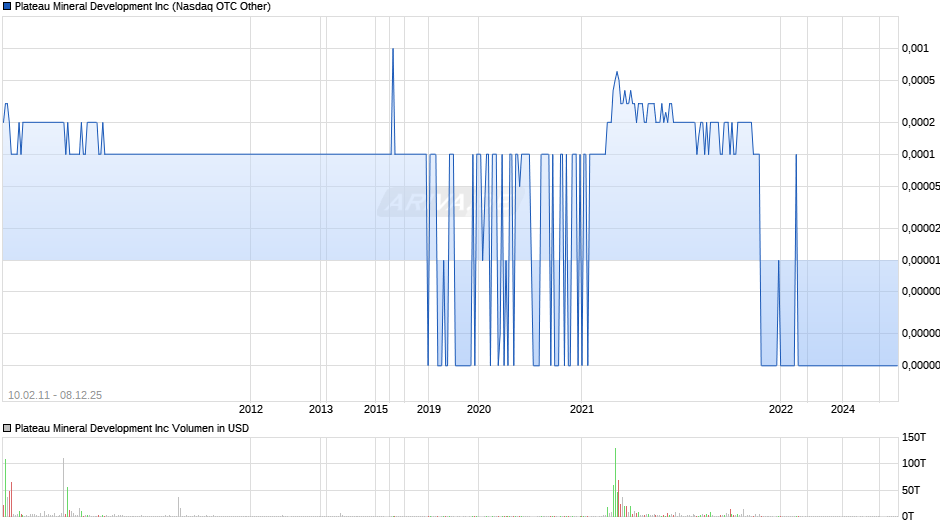Viewport: 940px width, 526px height.
Task: Click the 2019 x-axis label
Action: tap(429, 409)
